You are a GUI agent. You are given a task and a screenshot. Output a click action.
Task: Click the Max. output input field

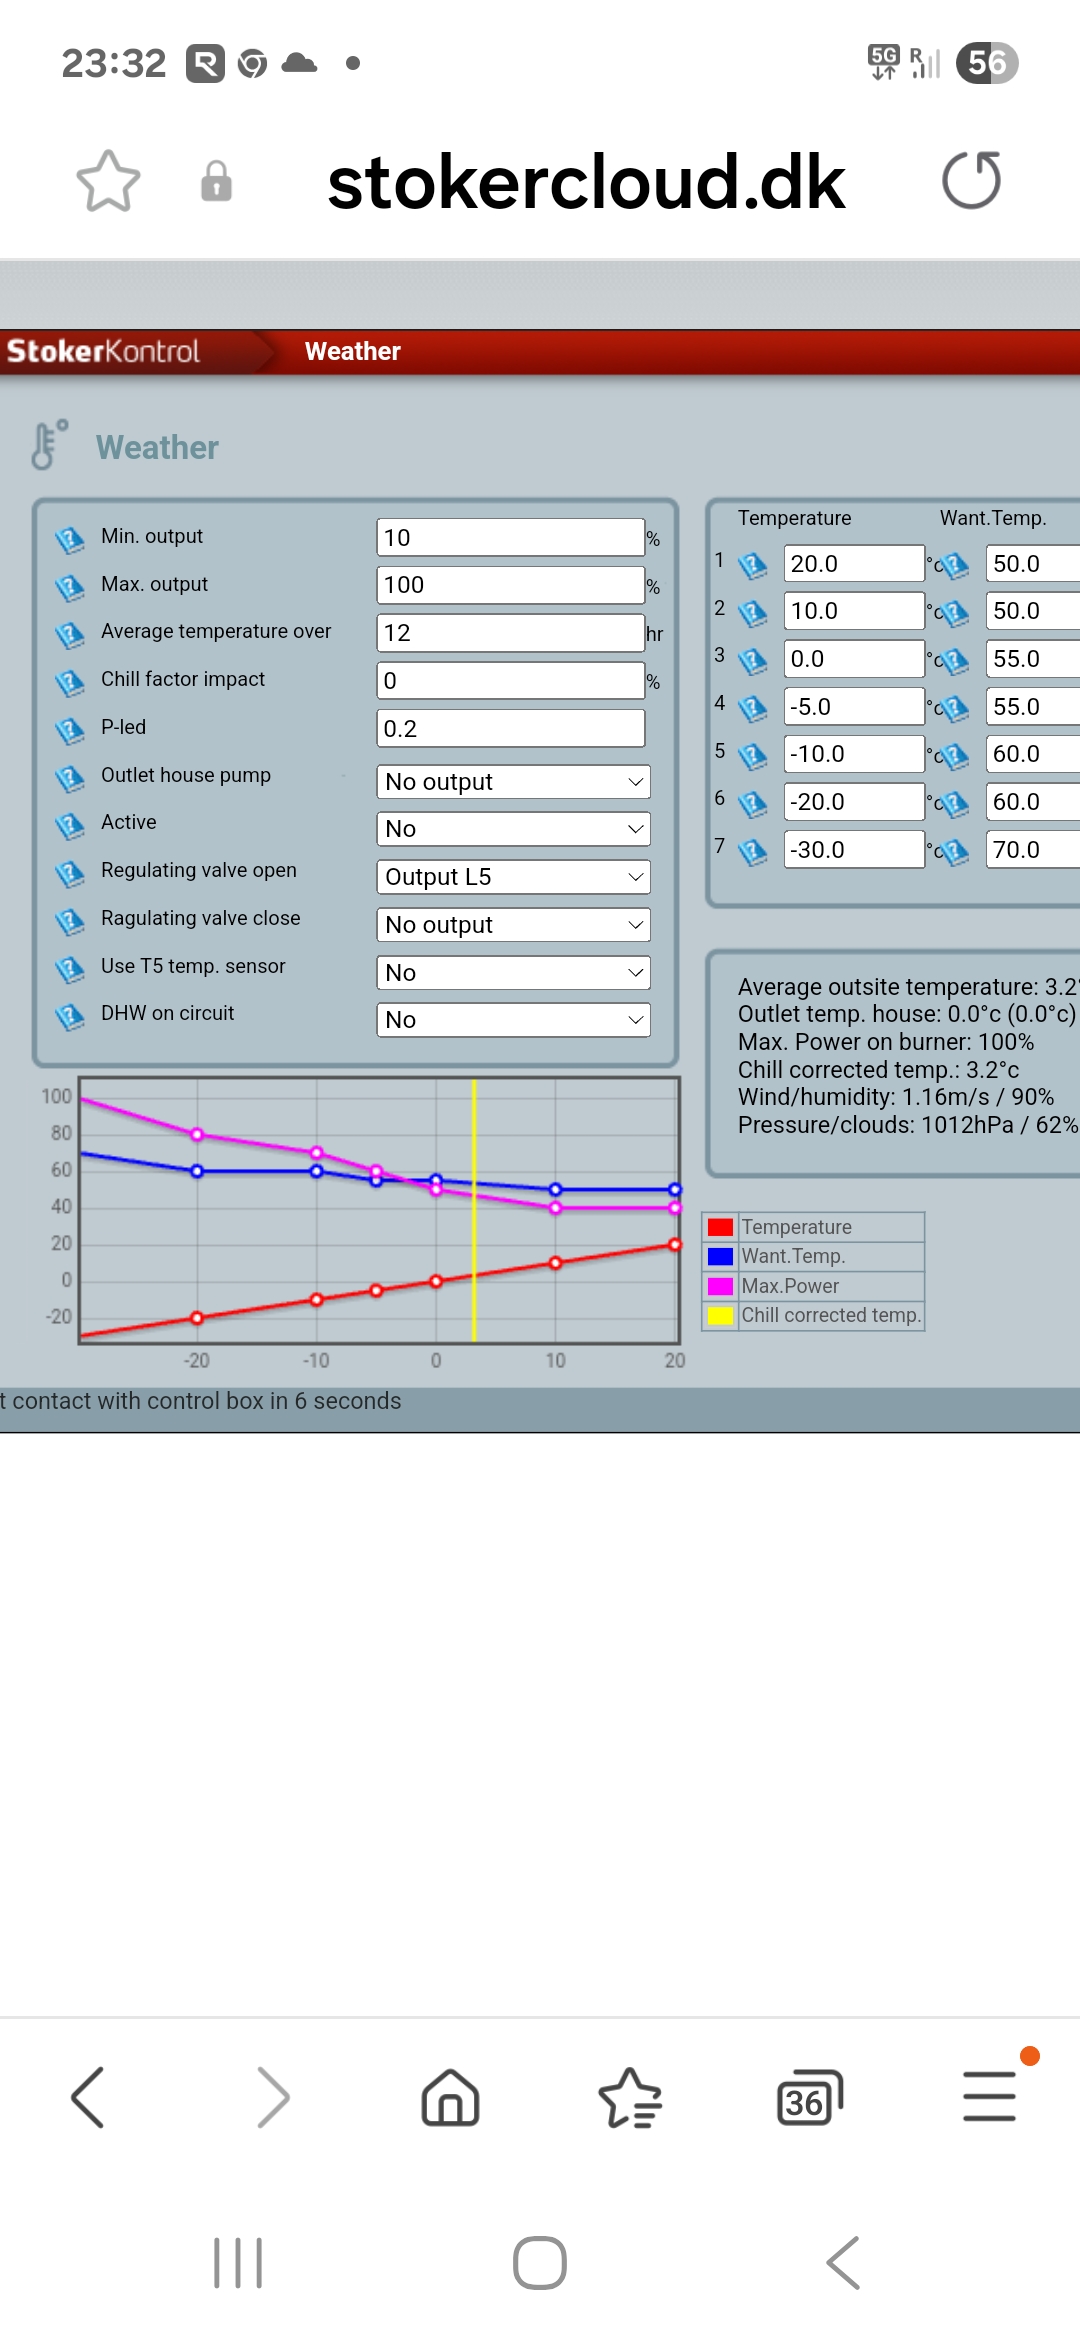tap(510, 585)
